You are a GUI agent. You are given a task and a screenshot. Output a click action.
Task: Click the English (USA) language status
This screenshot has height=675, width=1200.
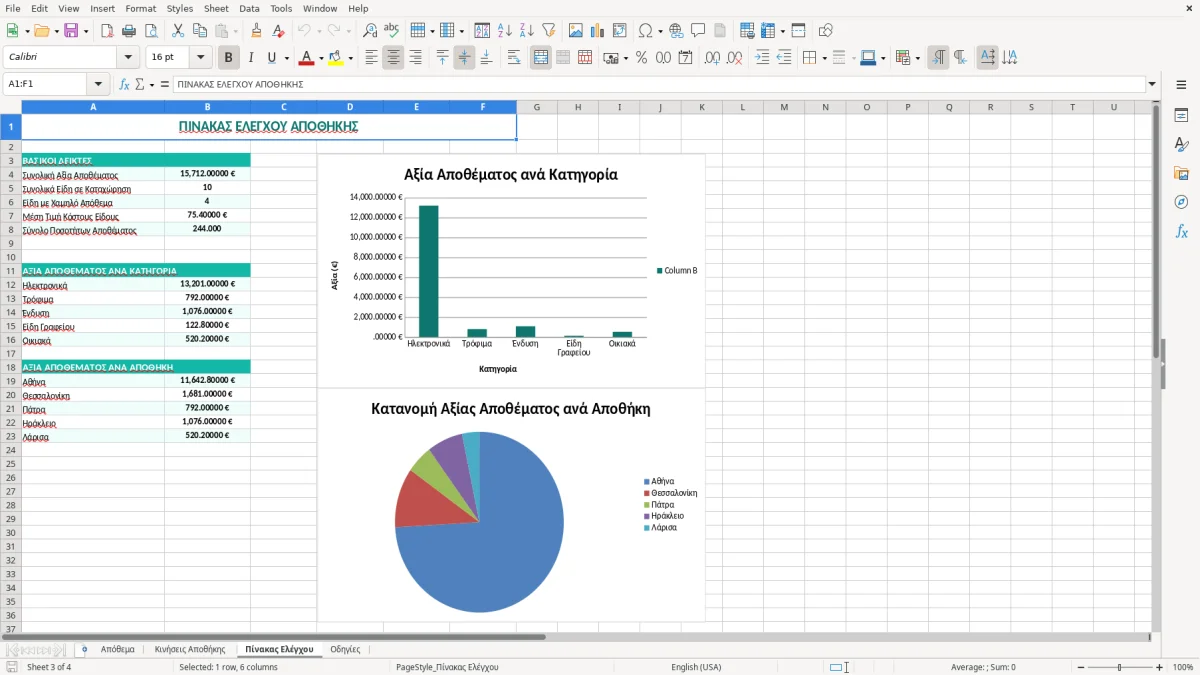tap(696, 667)
